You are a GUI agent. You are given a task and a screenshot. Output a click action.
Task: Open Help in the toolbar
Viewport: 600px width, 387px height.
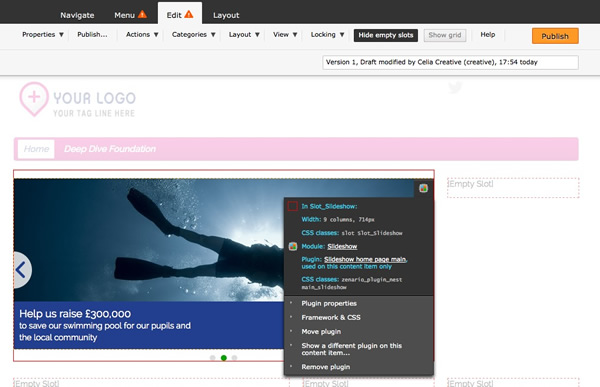pyautogui.click(x=488, y=34)
